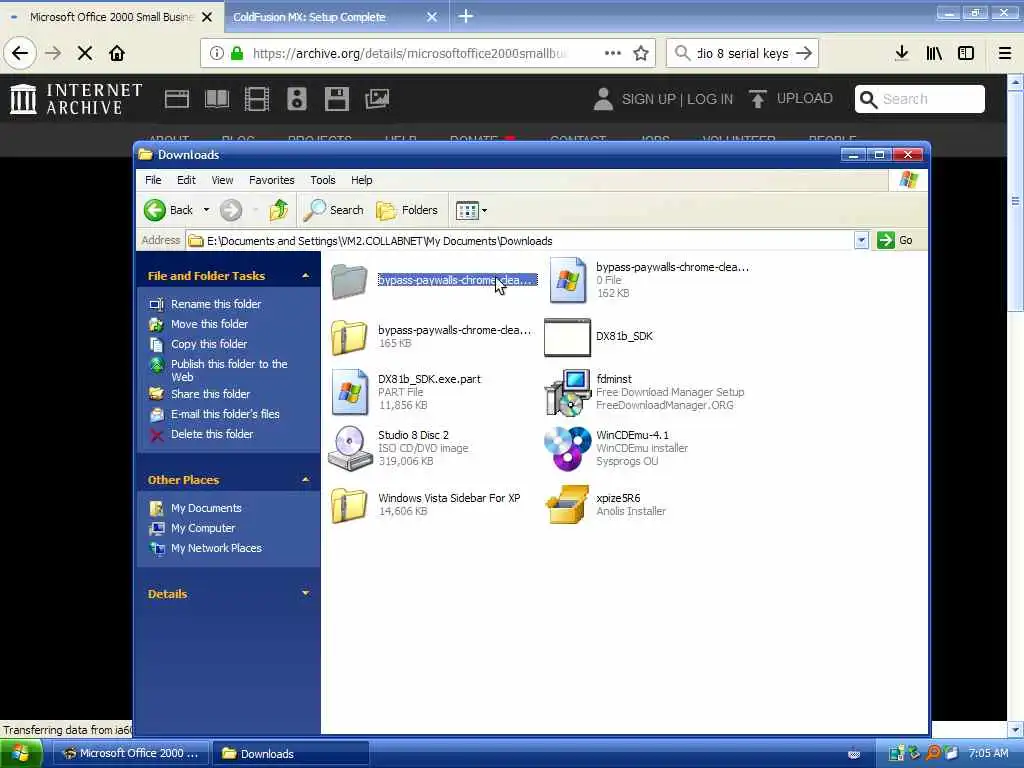Select the DX81b_SDK application icon
This screenshot has height=768, width=1024.
567,337
